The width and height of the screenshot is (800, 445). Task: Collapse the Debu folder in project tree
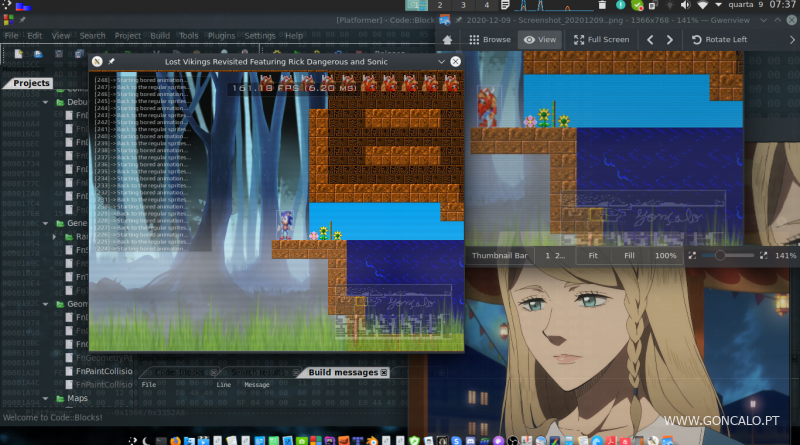tap(45, 102)
